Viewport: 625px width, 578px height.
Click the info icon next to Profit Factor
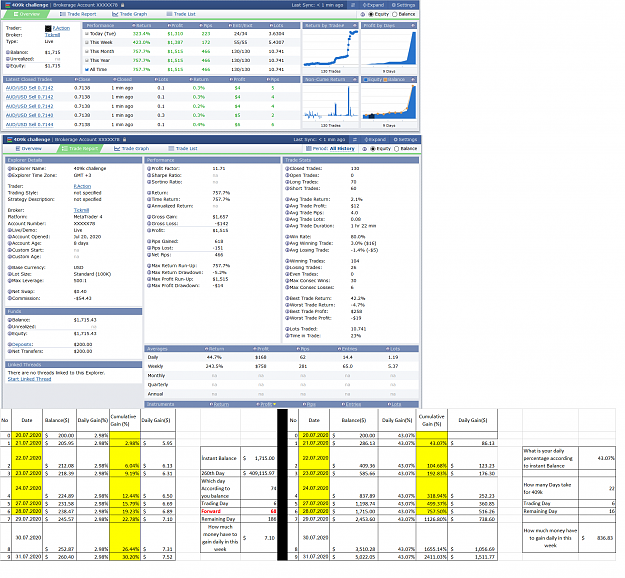[149, 169]
